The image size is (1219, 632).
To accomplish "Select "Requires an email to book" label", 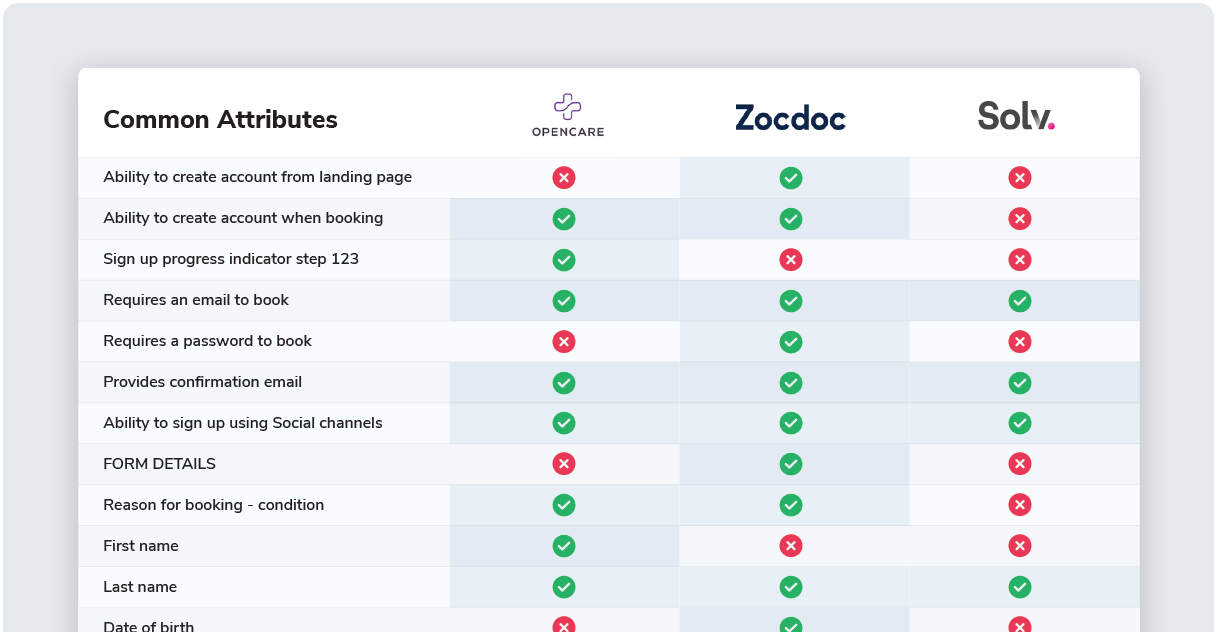I will point(196,300).
